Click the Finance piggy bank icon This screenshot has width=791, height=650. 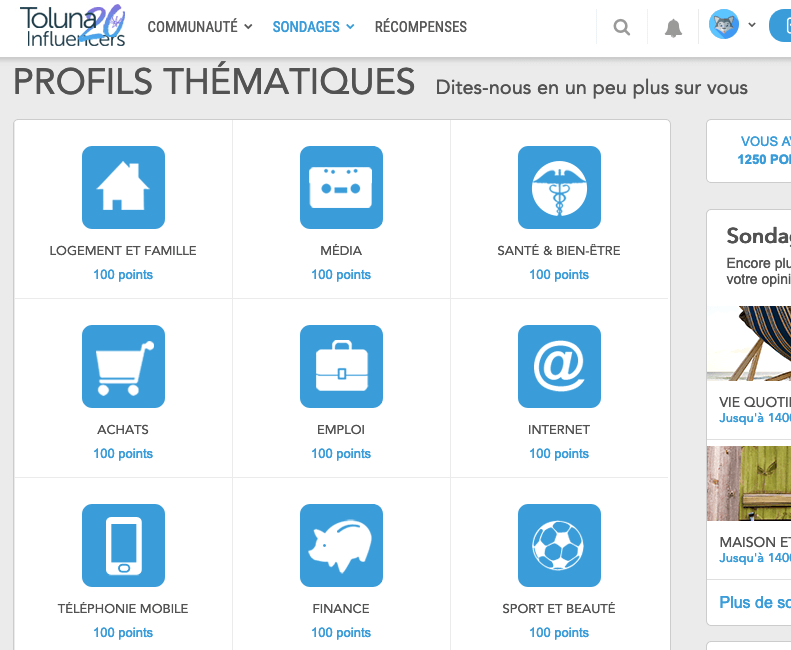[341, 545]
